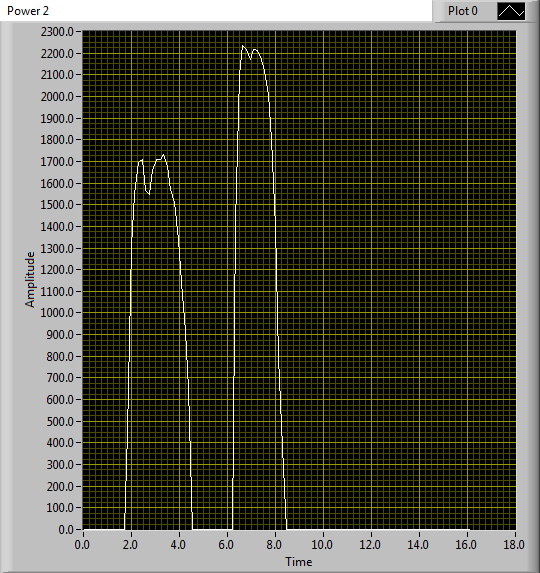Click the 4.0 time scale marker
The image size is (540, 573).
click(x=178, y=545)
